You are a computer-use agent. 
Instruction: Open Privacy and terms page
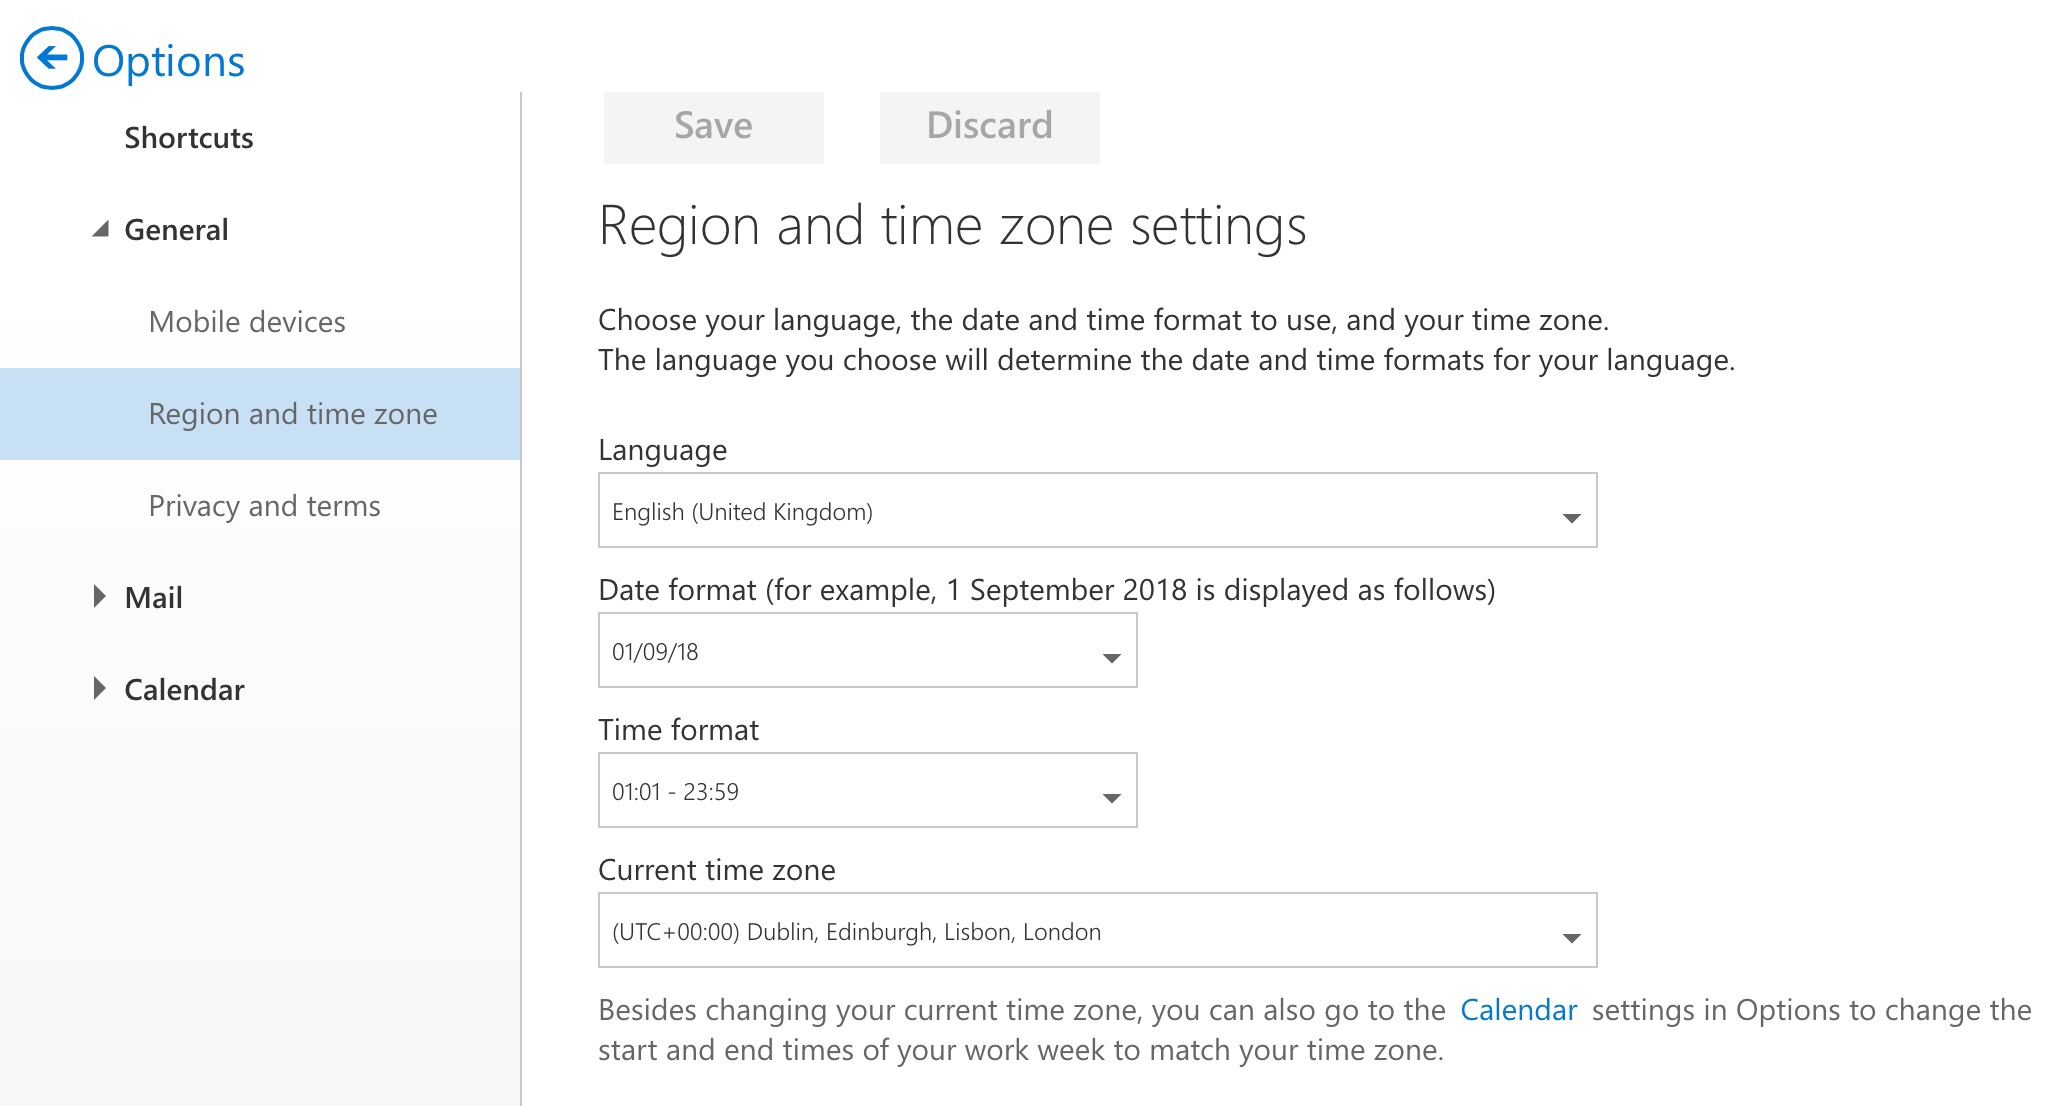click(x=264, y=506)
